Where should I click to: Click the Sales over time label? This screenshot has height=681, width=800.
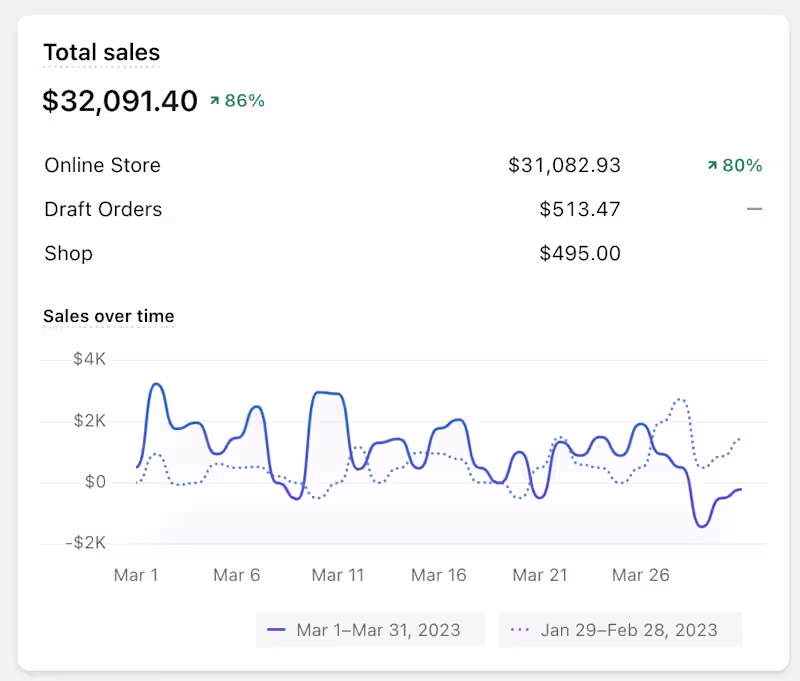coord(109,317)
